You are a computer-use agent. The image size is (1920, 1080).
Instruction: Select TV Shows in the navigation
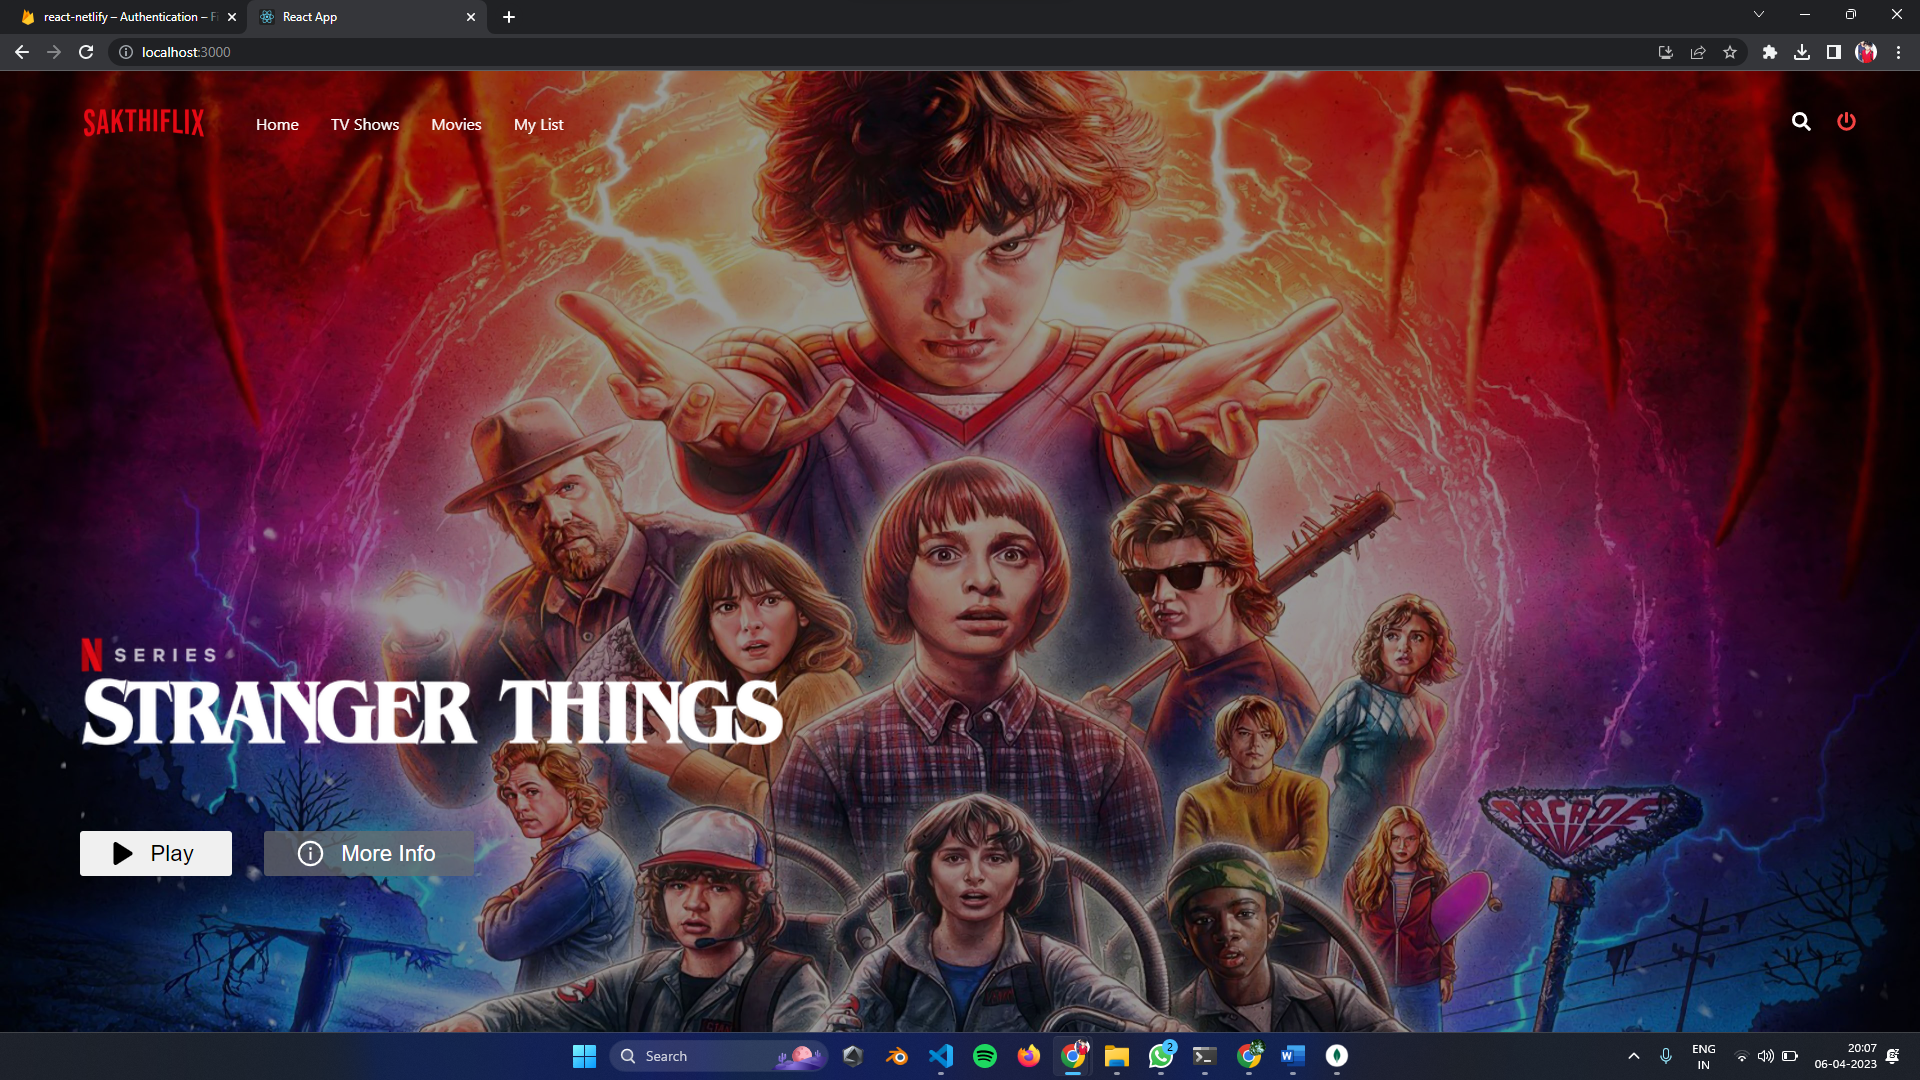pyautogui.click(x=364, y=124)
